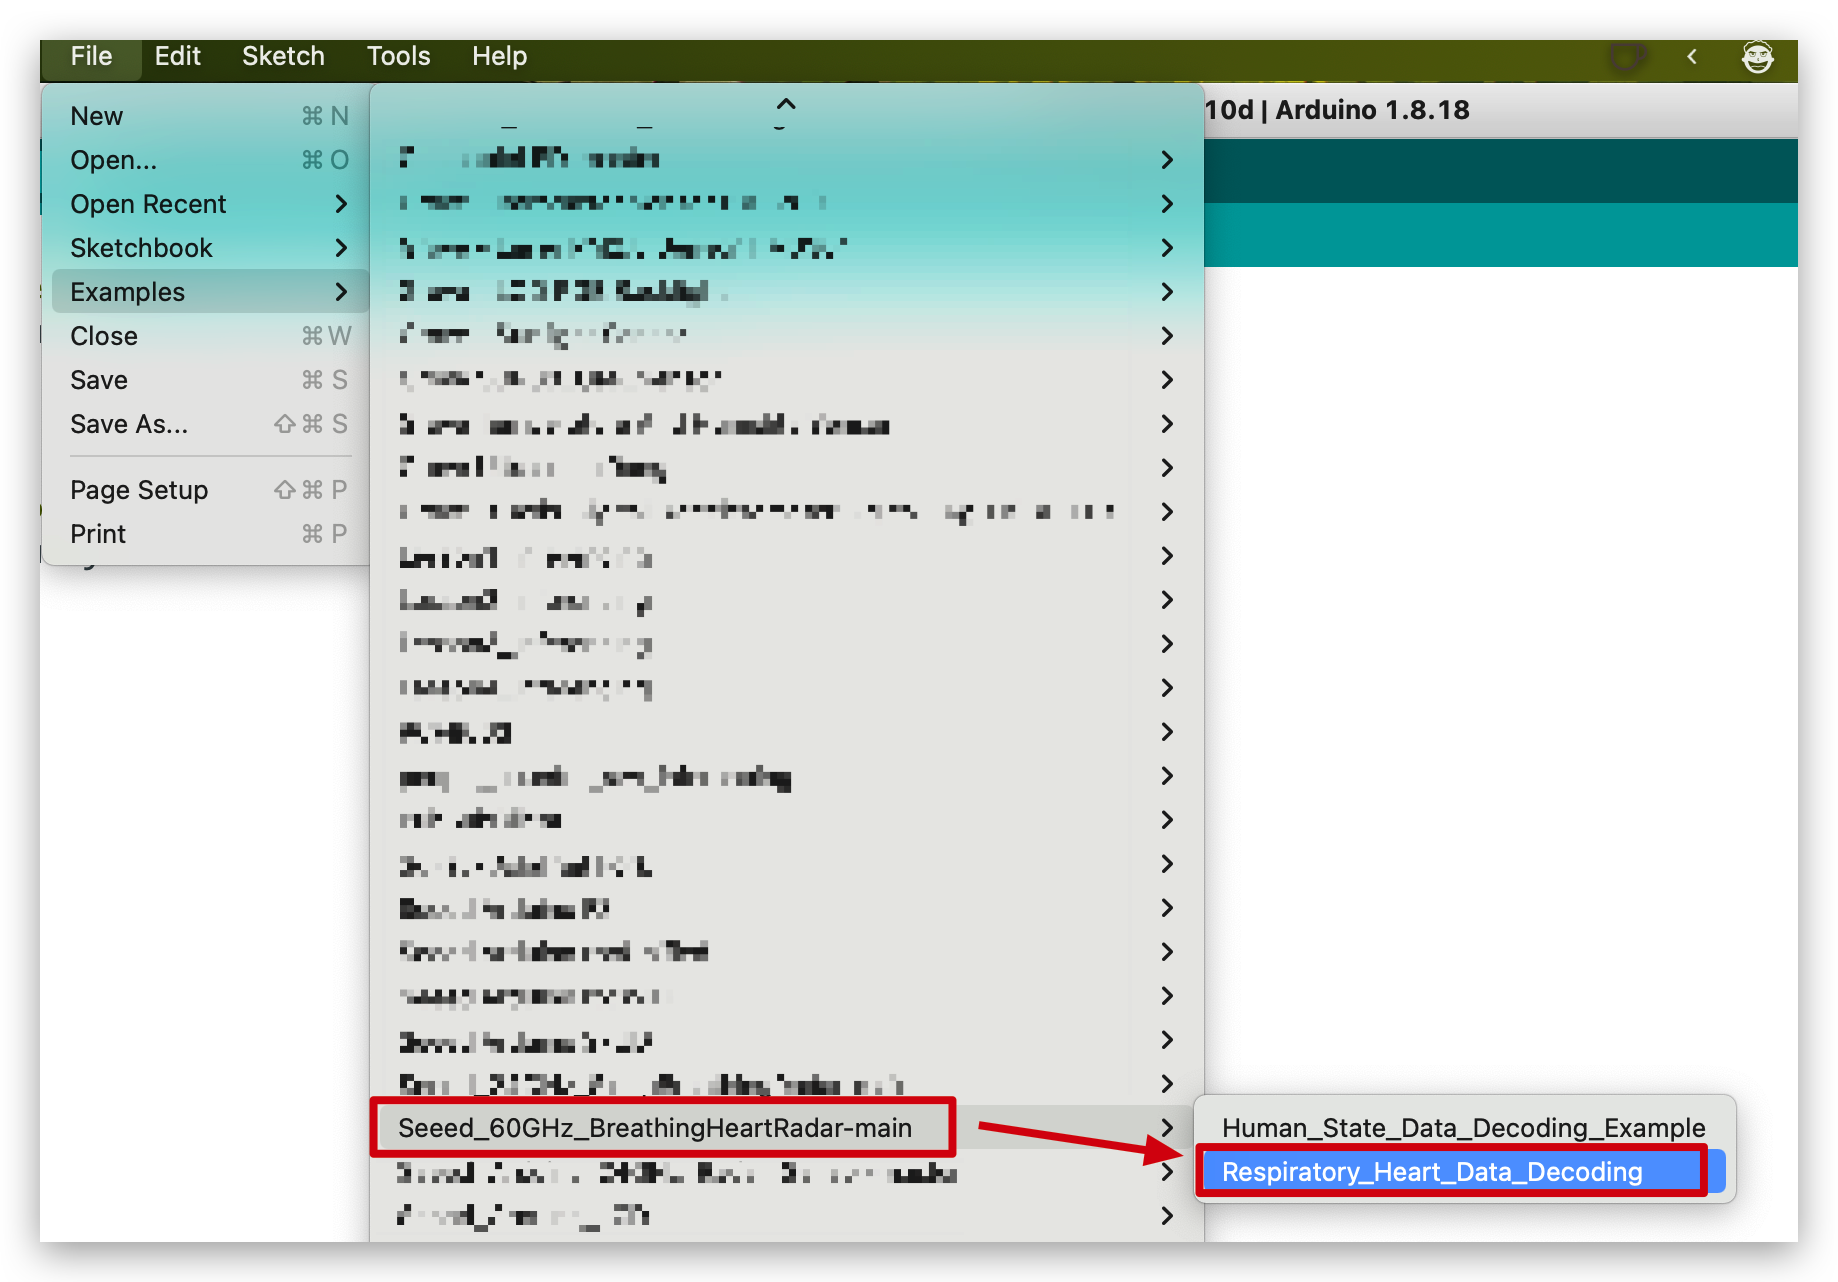1838x1282 pixels.
Task: Open Human_State_Data_Decoding_Example sketch
Action: coord(1464,1128)
